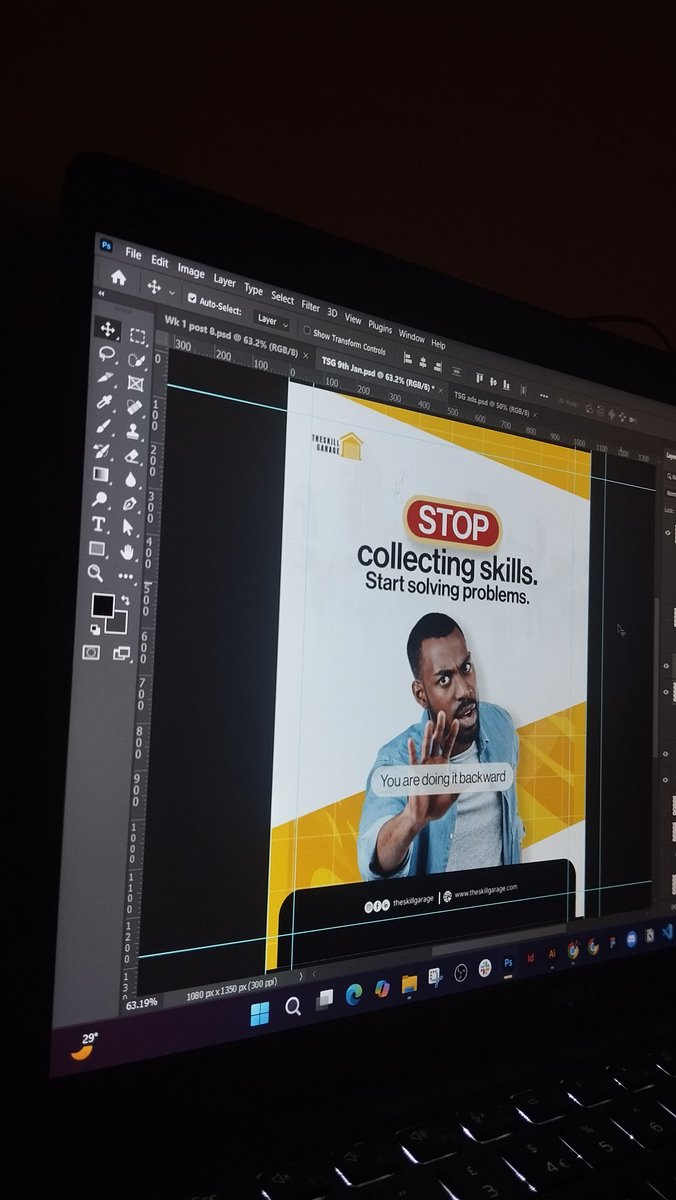Select the History Brush tool
Screen dimensions: 676x1200
click(x=102, y=451)
